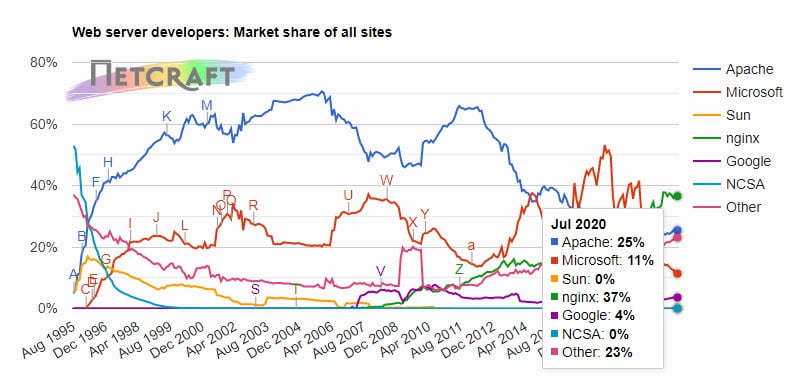The height and width of the screenshot is (380, 800).
Task: Click annotation marker R on Microsoft line
Action: [x=253, y=205]
